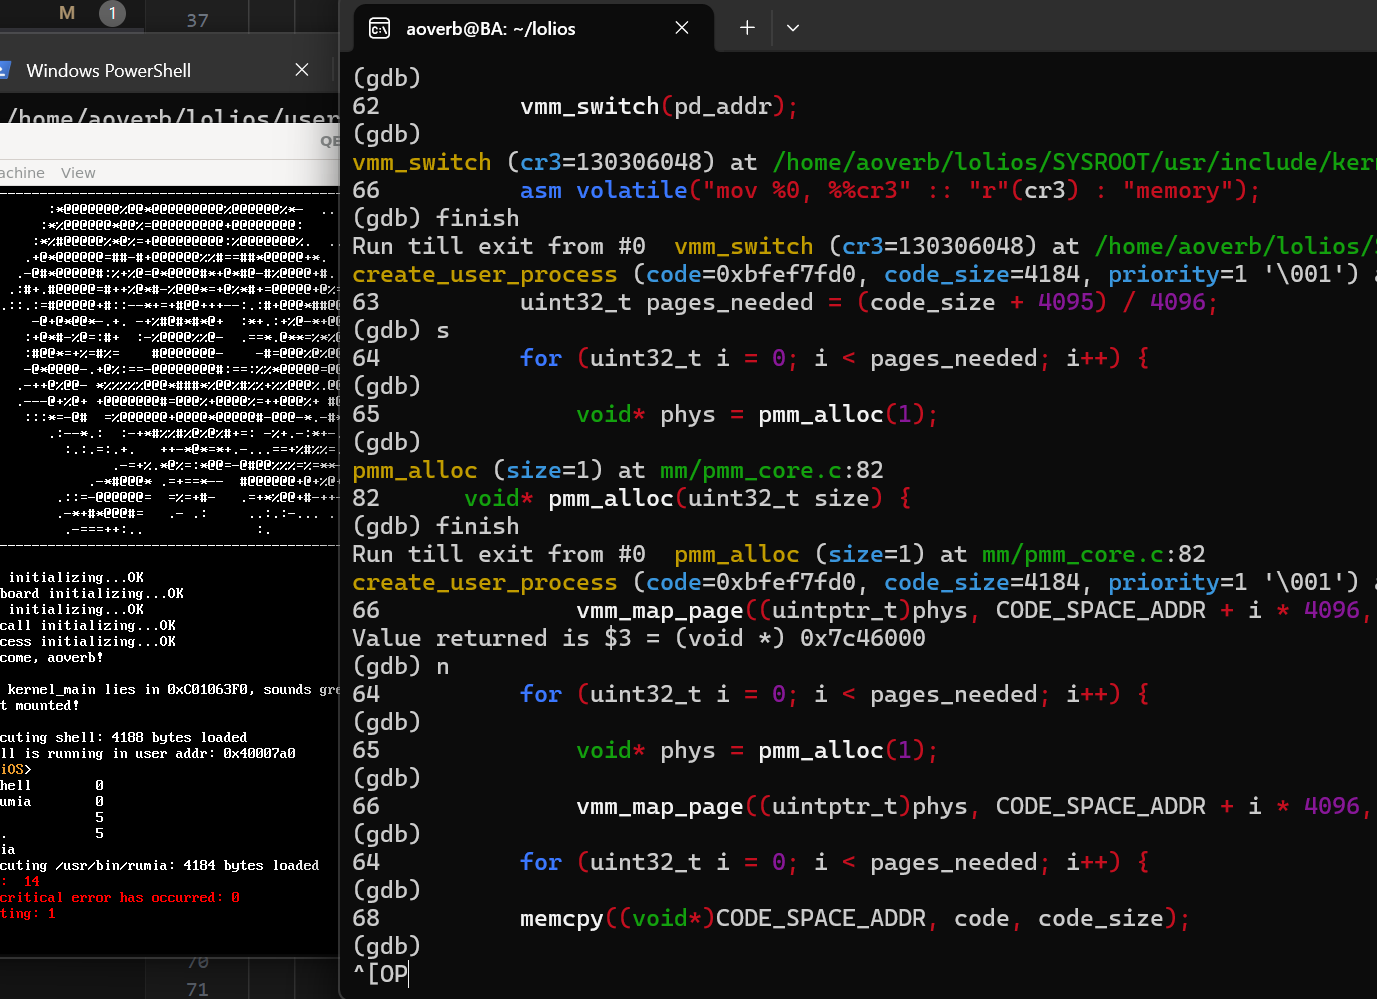Close the aoverb@BA: ~/lolios terminal tab

click(x=682, y=28)
